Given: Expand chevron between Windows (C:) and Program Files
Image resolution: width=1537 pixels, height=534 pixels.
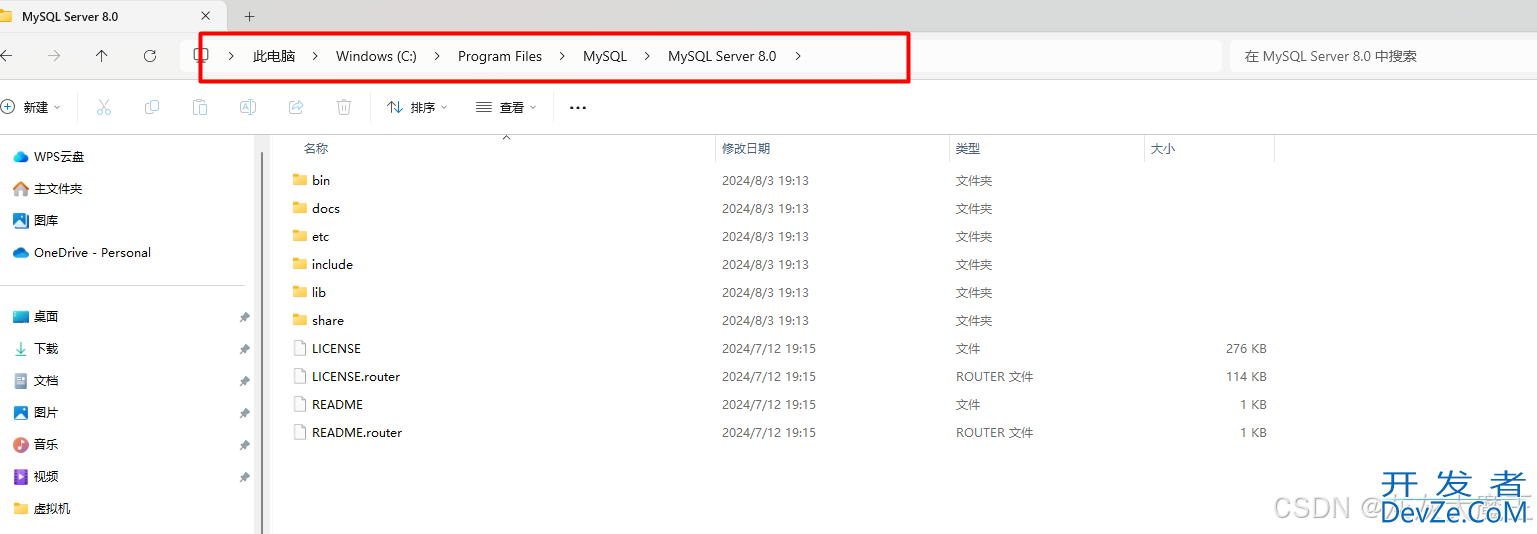Looking at the screenshot, I should click(437, 56).
